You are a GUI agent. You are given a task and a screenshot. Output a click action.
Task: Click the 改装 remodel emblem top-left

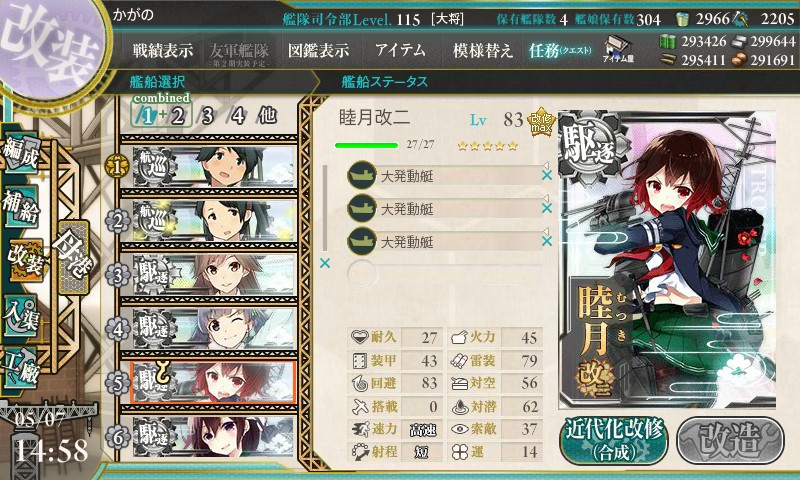point(51,47)
